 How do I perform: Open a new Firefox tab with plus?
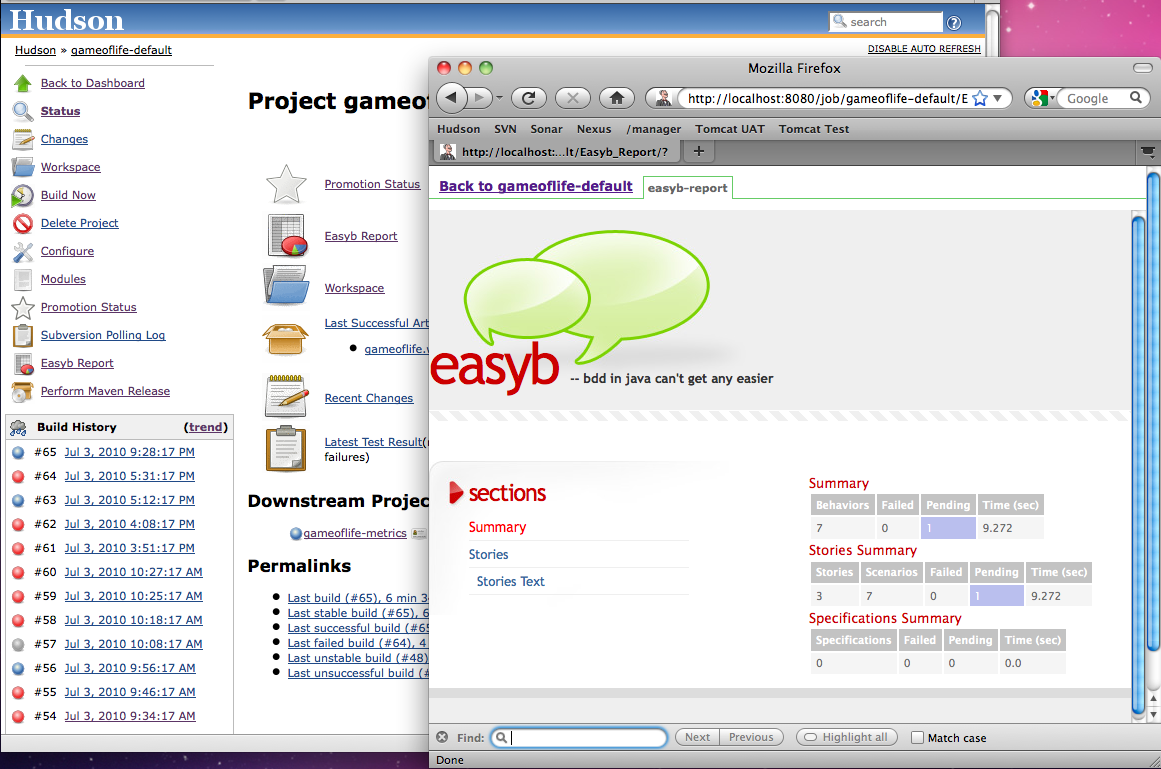point(698,151)
